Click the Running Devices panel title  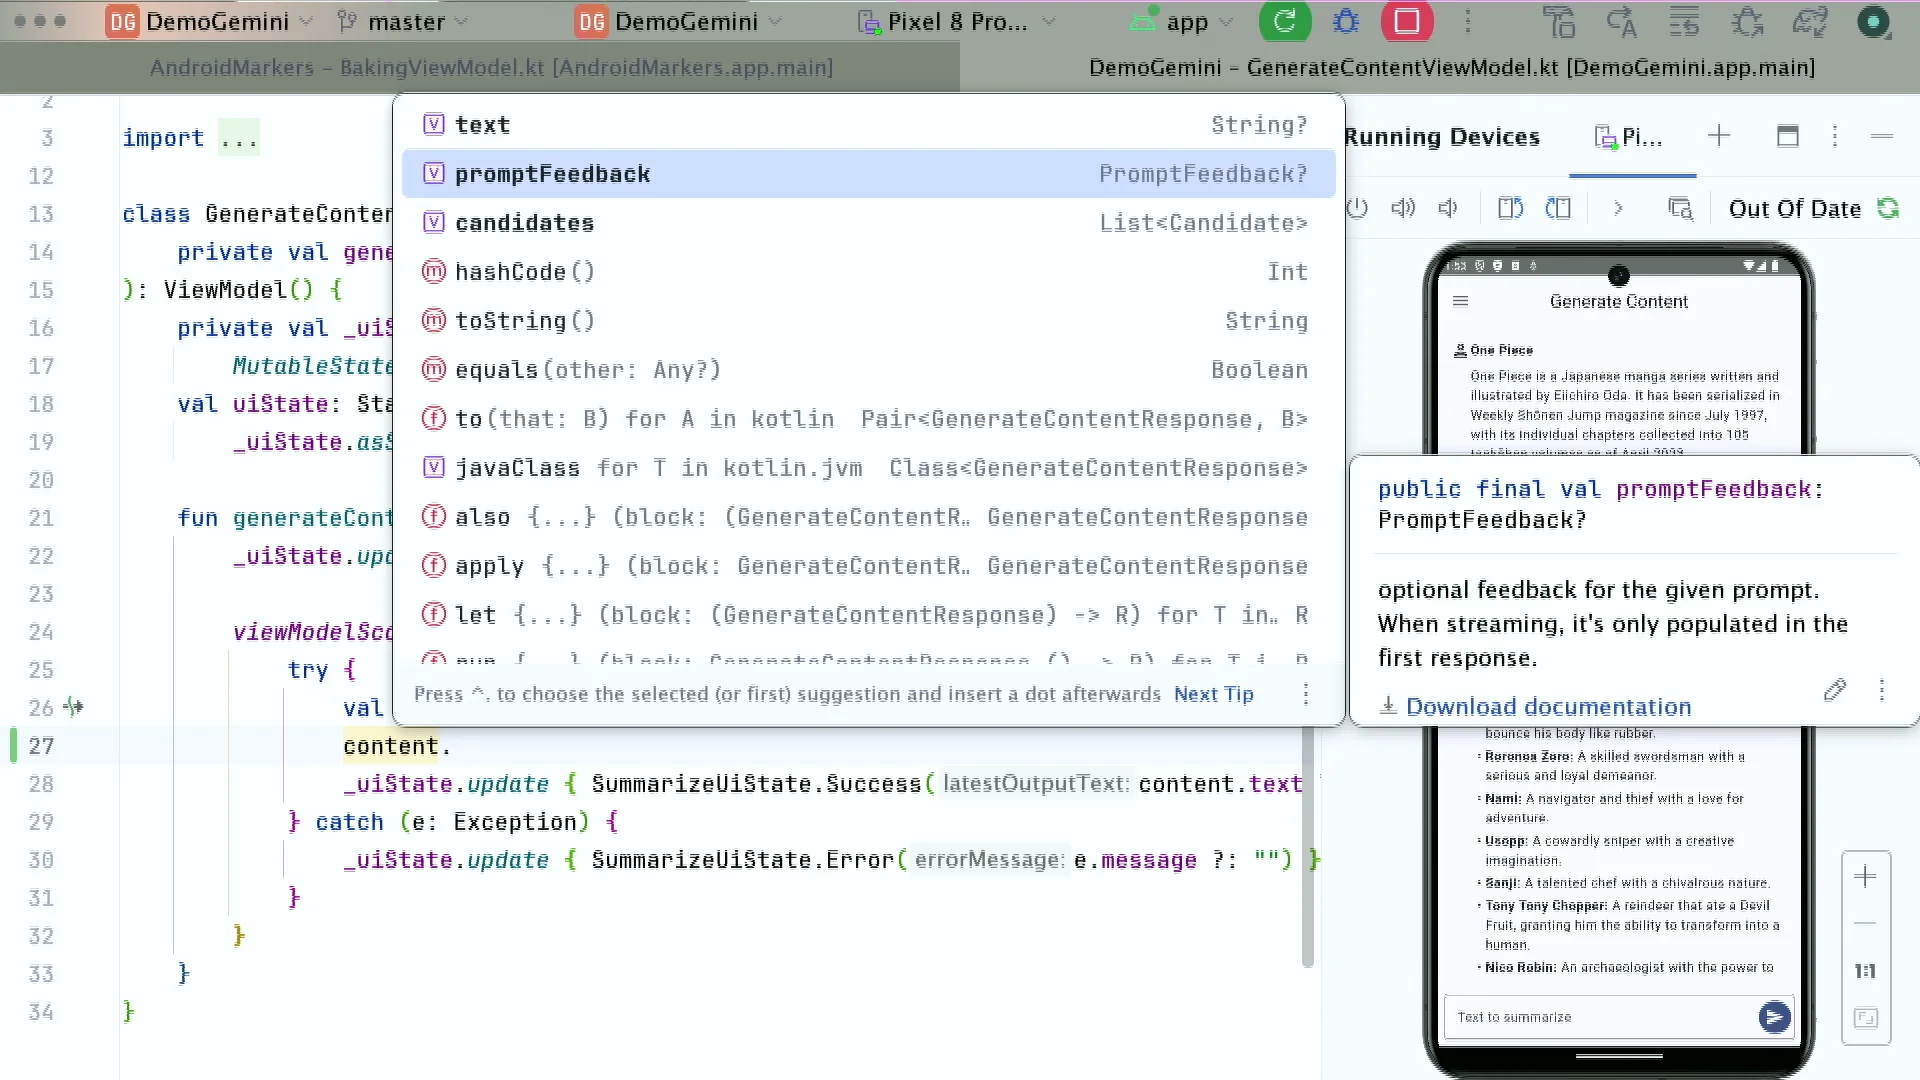pos(1441,137)
